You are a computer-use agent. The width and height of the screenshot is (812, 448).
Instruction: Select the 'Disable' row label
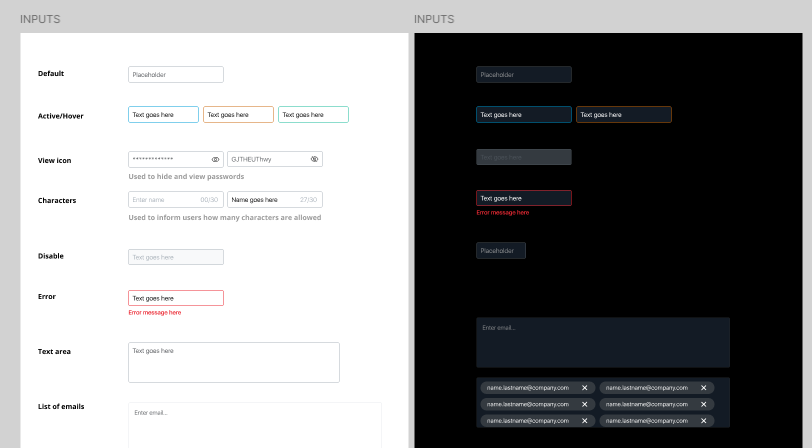51,256
